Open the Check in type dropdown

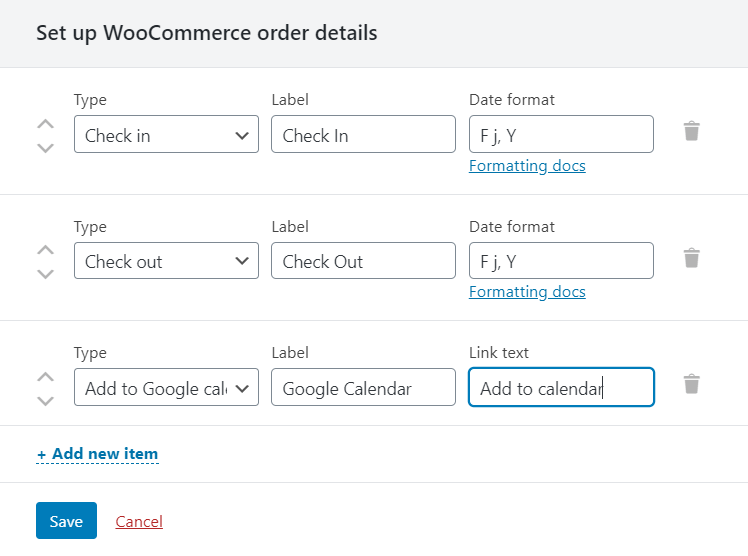(x=166, y=134)
